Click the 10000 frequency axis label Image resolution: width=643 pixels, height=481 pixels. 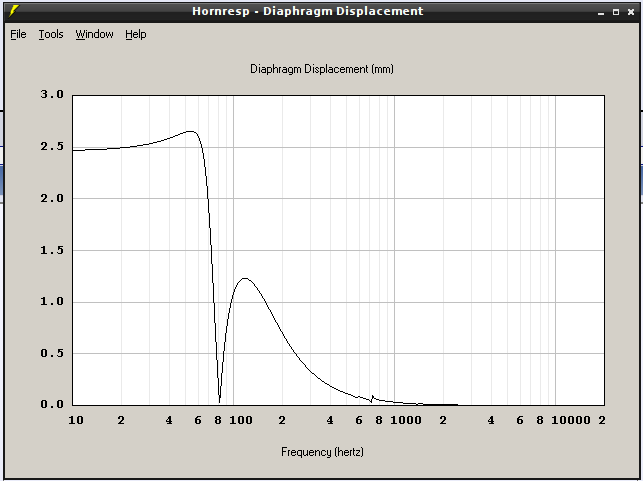(x=571, y=420)
